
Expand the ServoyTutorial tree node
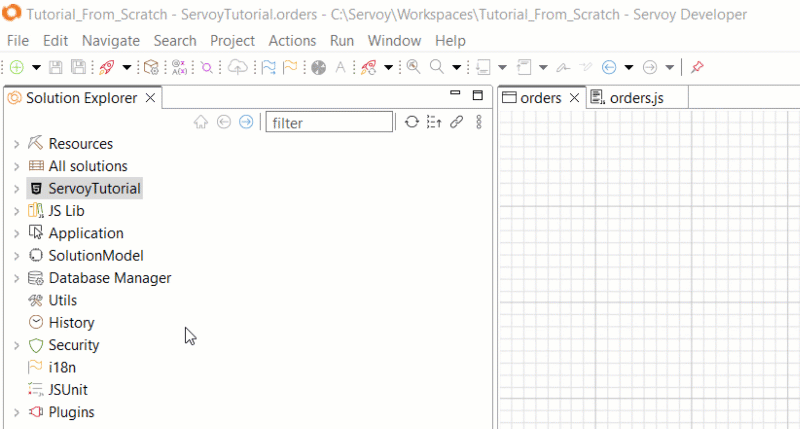(16, 189)
